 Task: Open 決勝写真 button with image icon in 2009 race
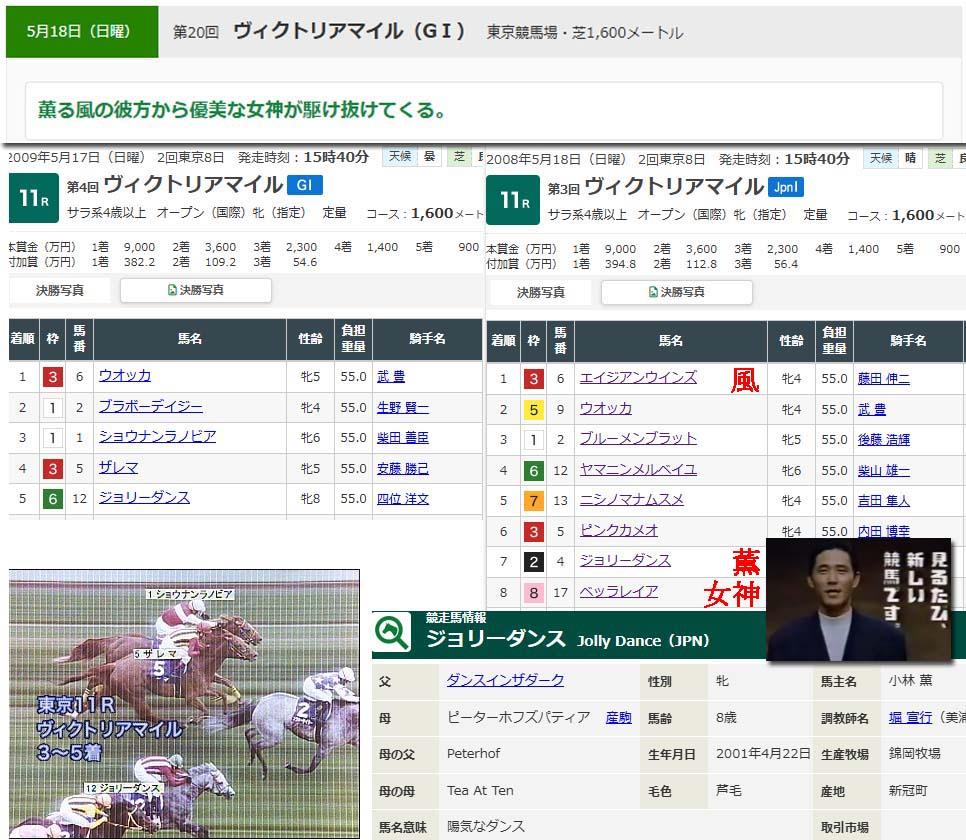pyautogui.click(x=196, y=290)
